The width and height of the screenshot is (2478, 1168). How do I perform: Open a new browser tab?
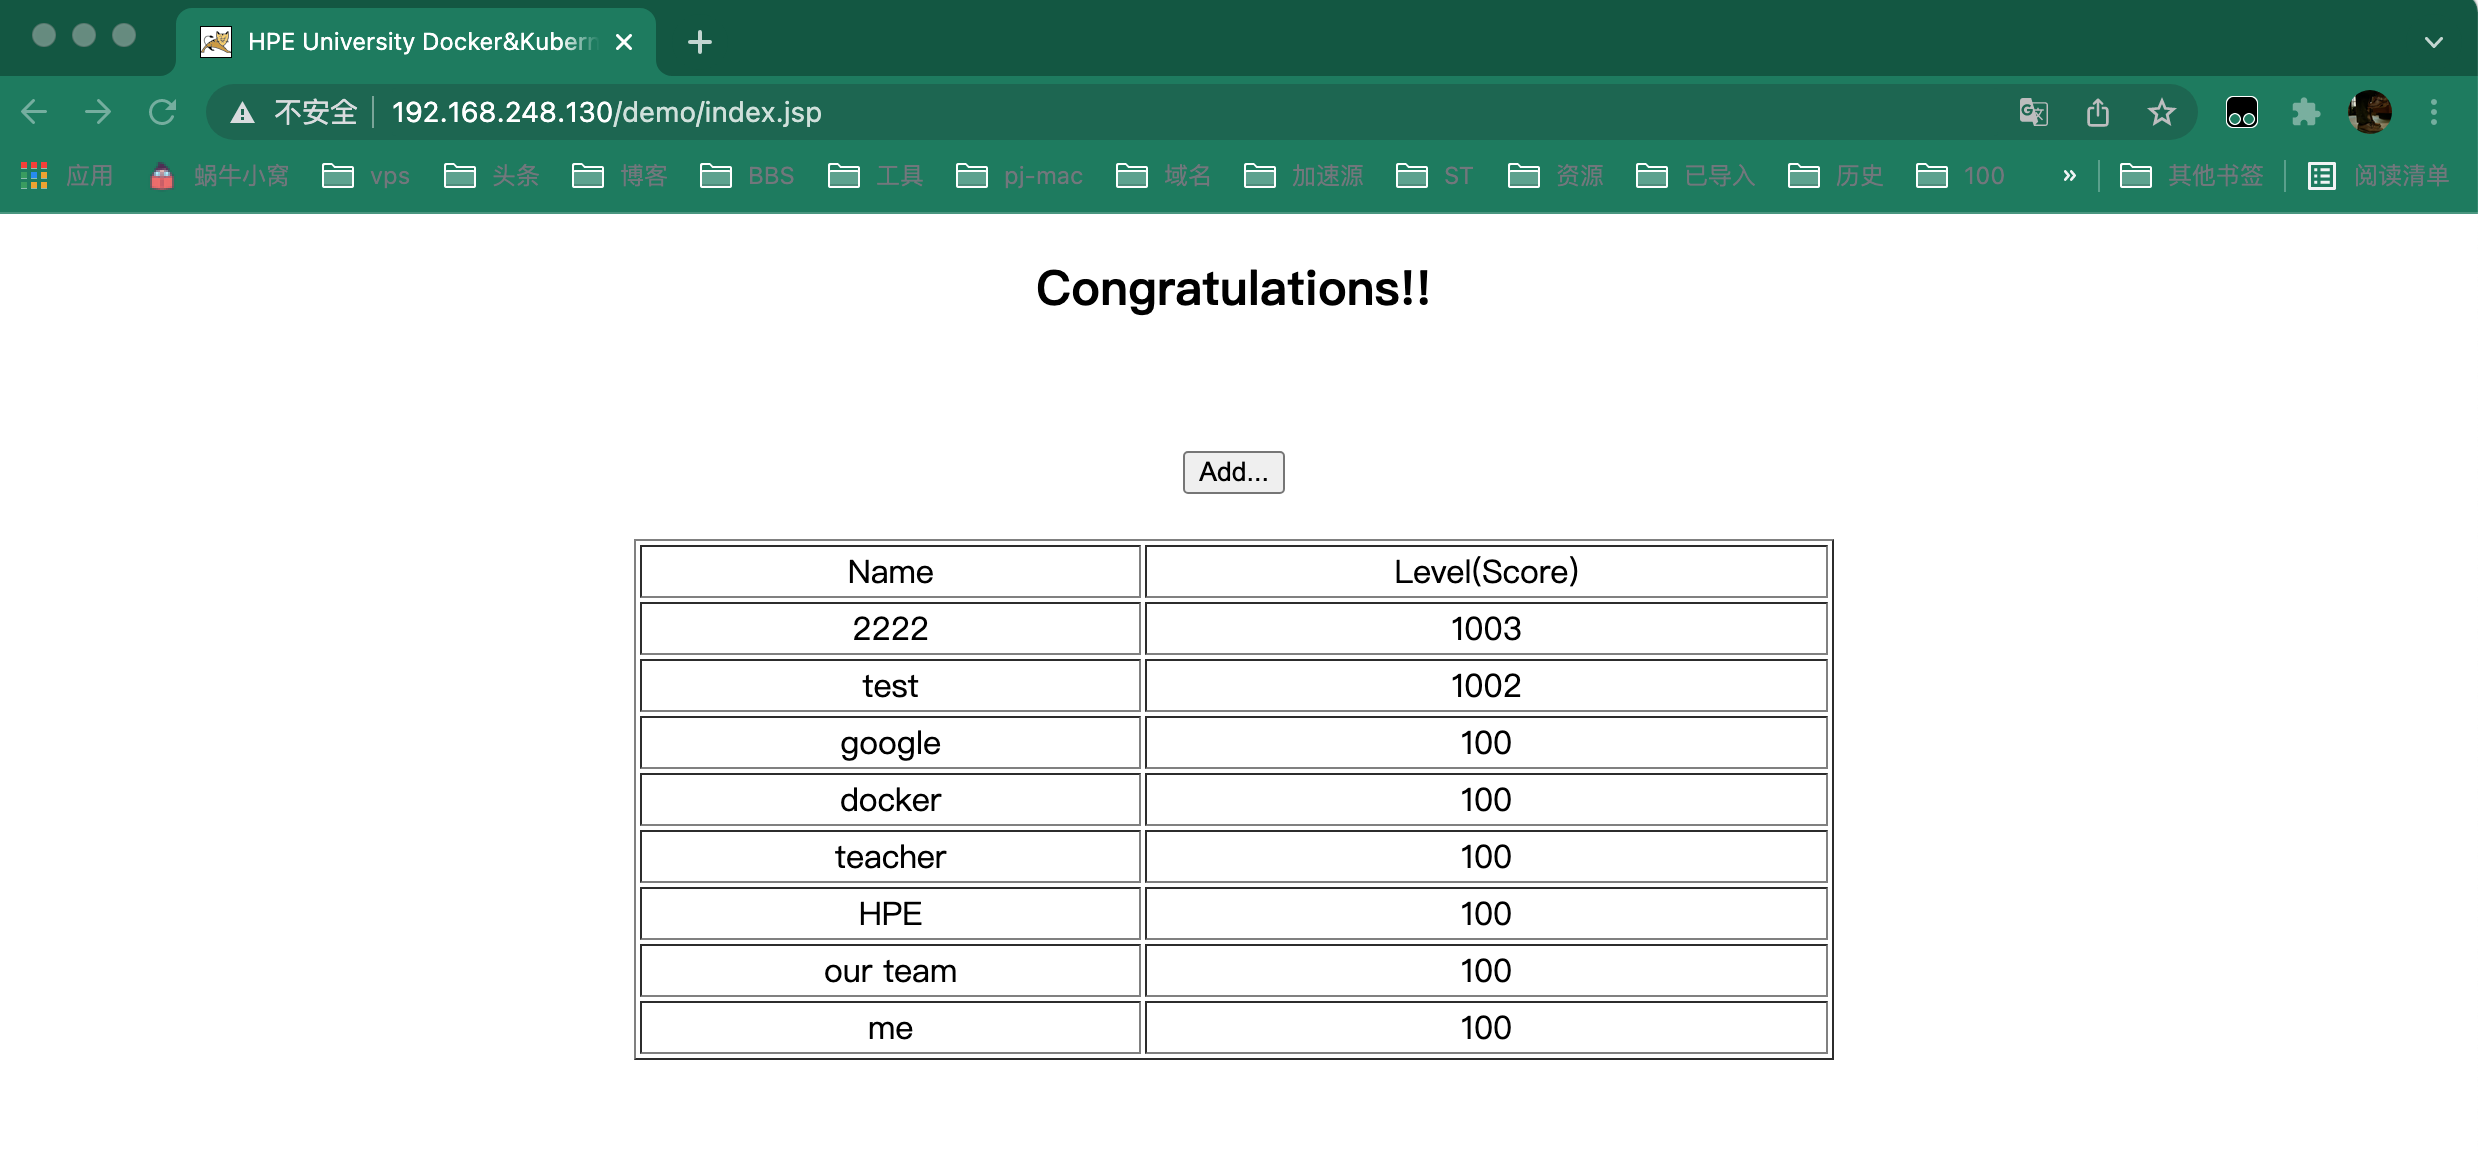point(700,42)
